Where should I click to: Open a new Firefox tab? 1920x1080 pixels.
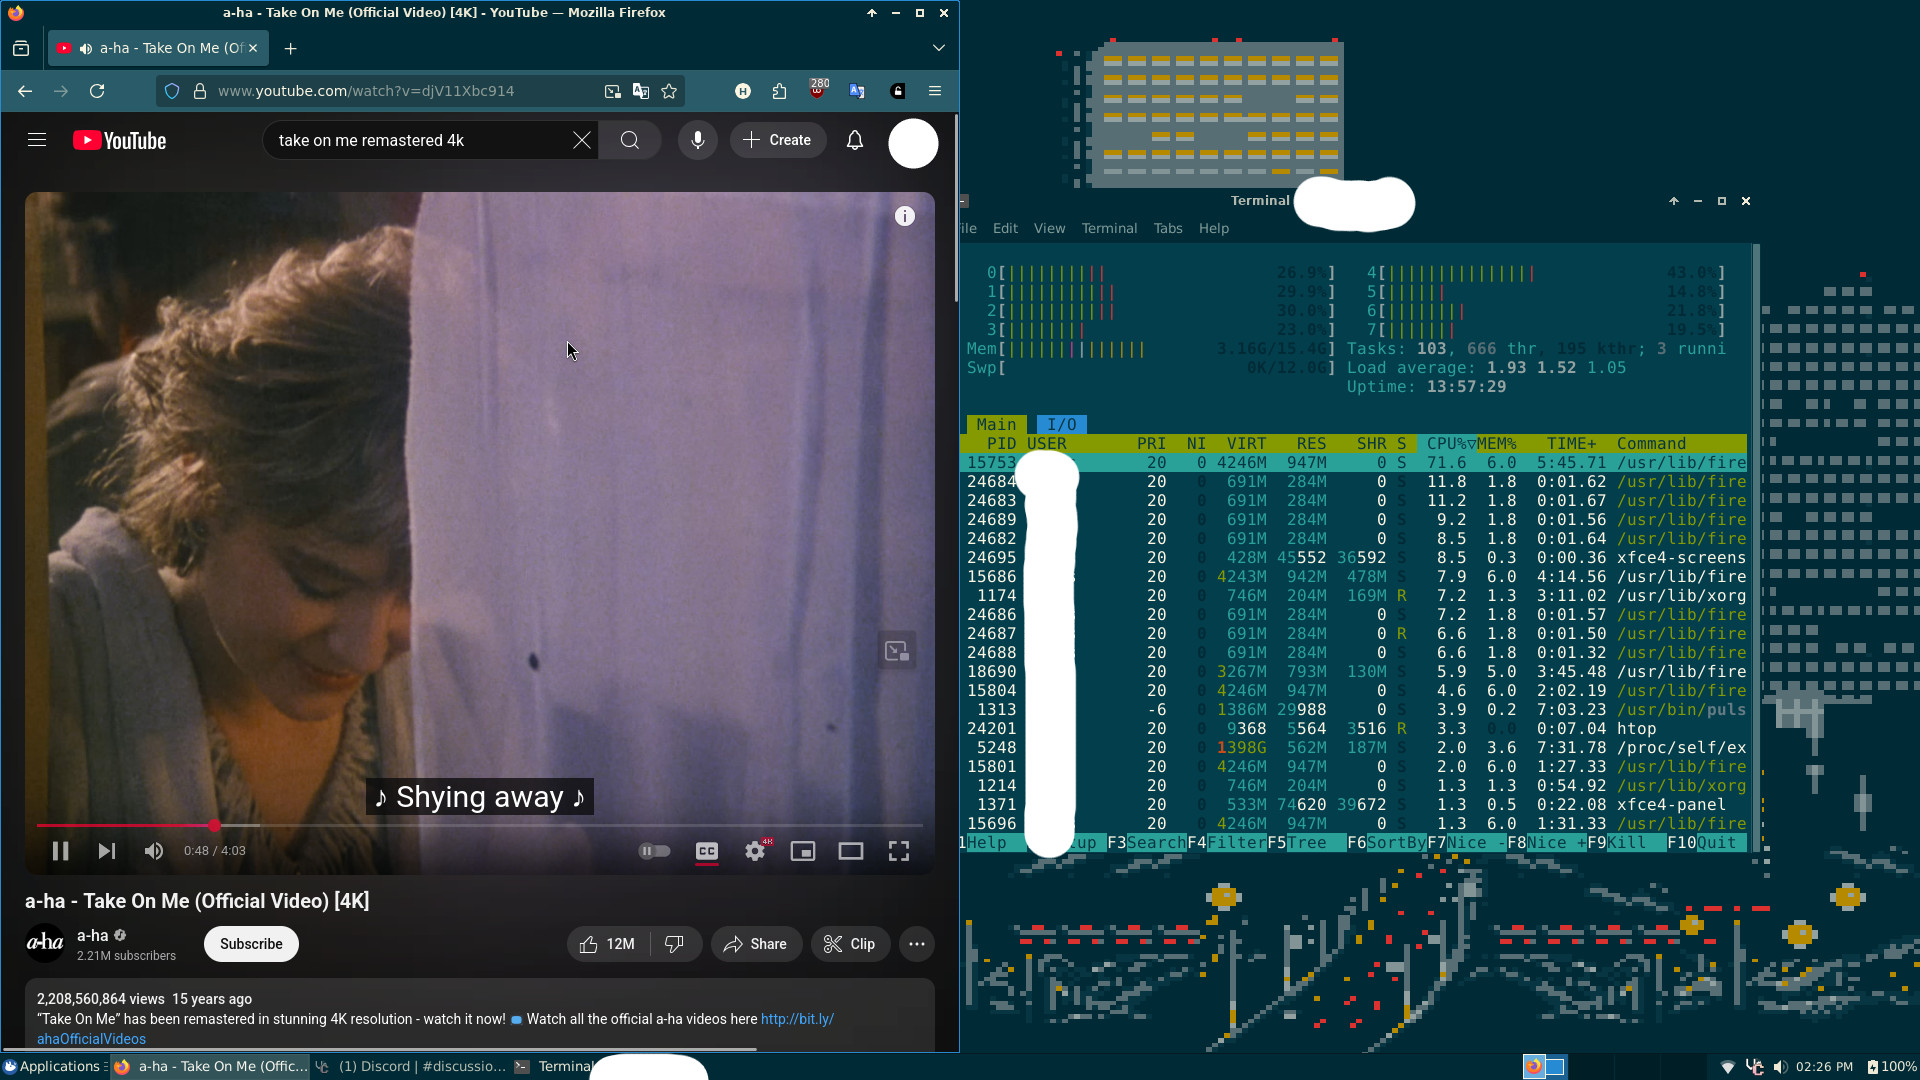(x=290, y=48)
